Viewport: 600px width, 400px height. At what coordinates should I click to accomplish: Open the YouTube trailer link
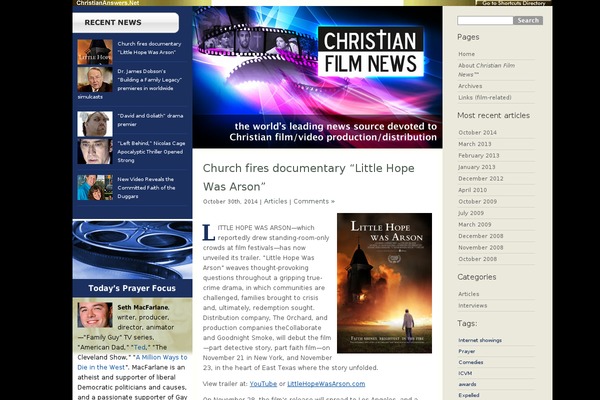(x=263, y=384)
